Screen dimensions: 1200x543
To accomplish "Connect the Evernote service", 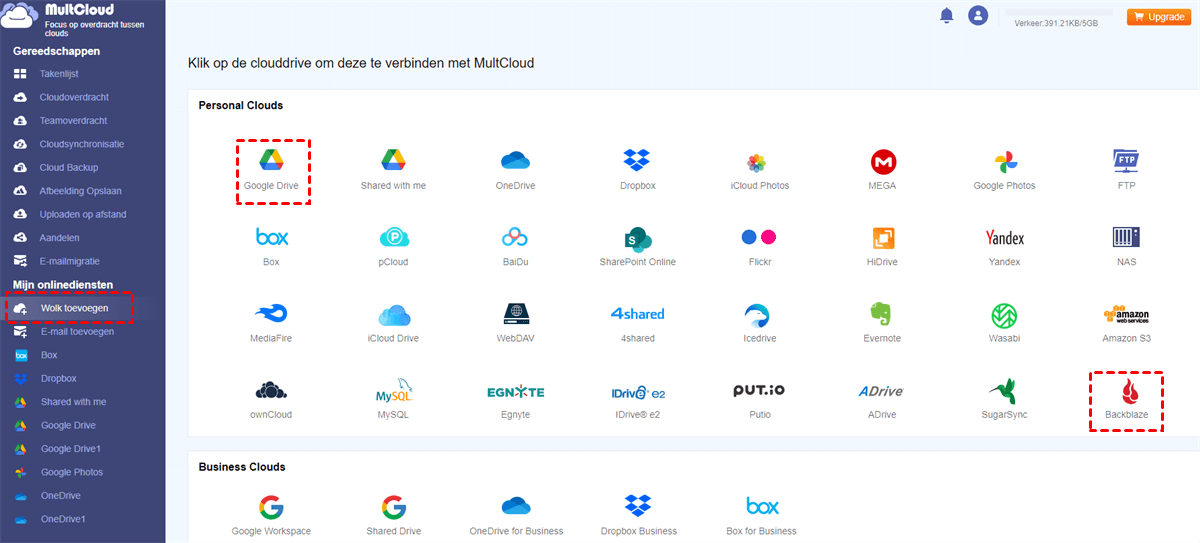I will click(x=882, y=323).
